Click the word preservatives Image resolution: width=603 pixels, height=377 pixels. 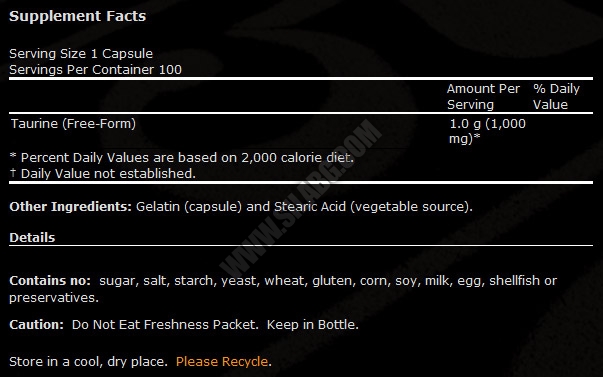pyautogui.click(x=54, y=298)
